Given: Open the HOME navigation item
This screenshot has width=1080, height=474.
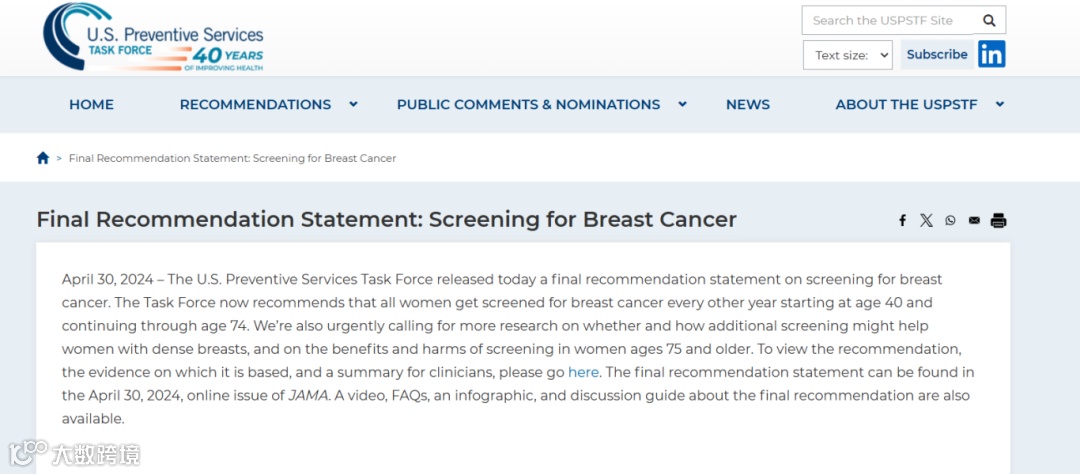Looking at the screenshot, I should click(x=91, y=104).
